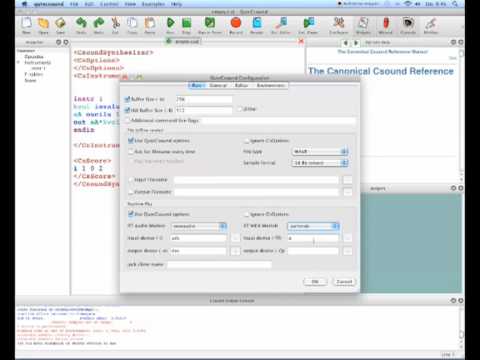Open the File menu in menu bar
Screen dimensions: 480x360
(x=74, y=4)
